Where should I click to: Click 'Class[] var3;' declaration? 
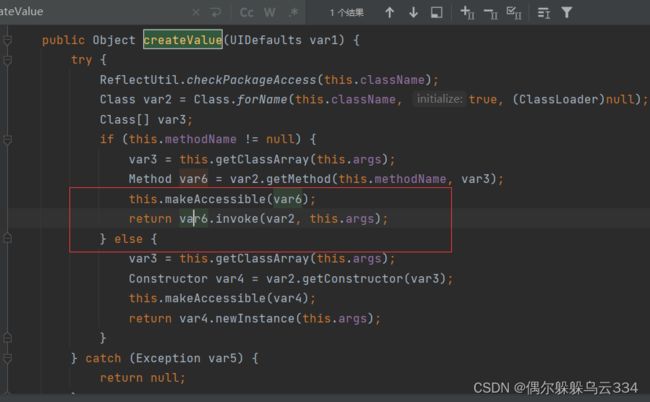tap(146, 120)
